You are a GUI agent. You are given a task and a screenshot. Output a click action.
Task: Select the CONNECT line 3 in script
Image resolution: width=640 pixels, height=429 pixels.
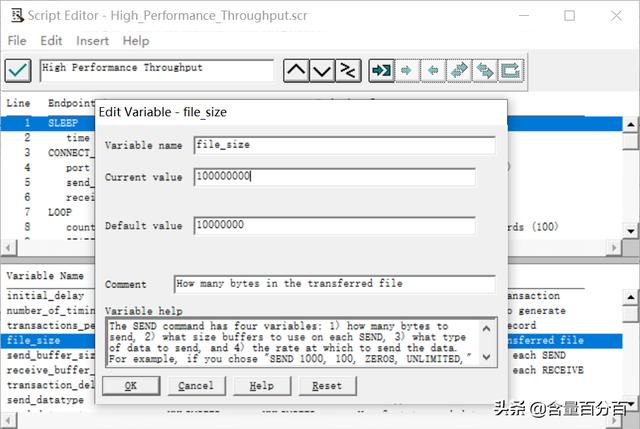[x=69, y=153]
